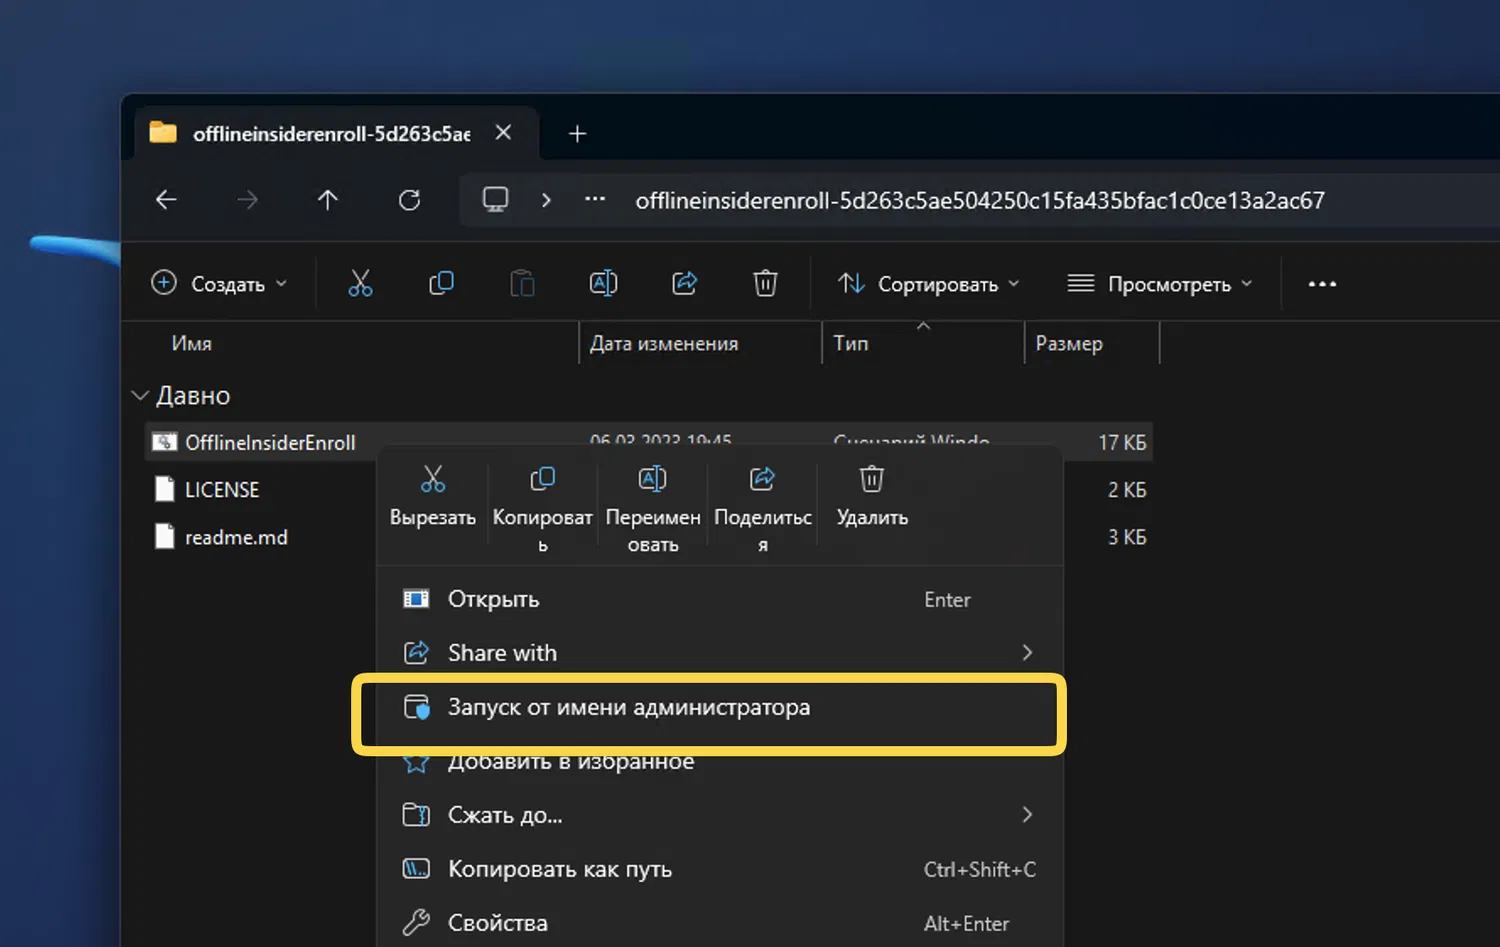The width and height of the screenshot is (1500, 947).
Task: Refresh the current folder view
Action: pos(409,200)
